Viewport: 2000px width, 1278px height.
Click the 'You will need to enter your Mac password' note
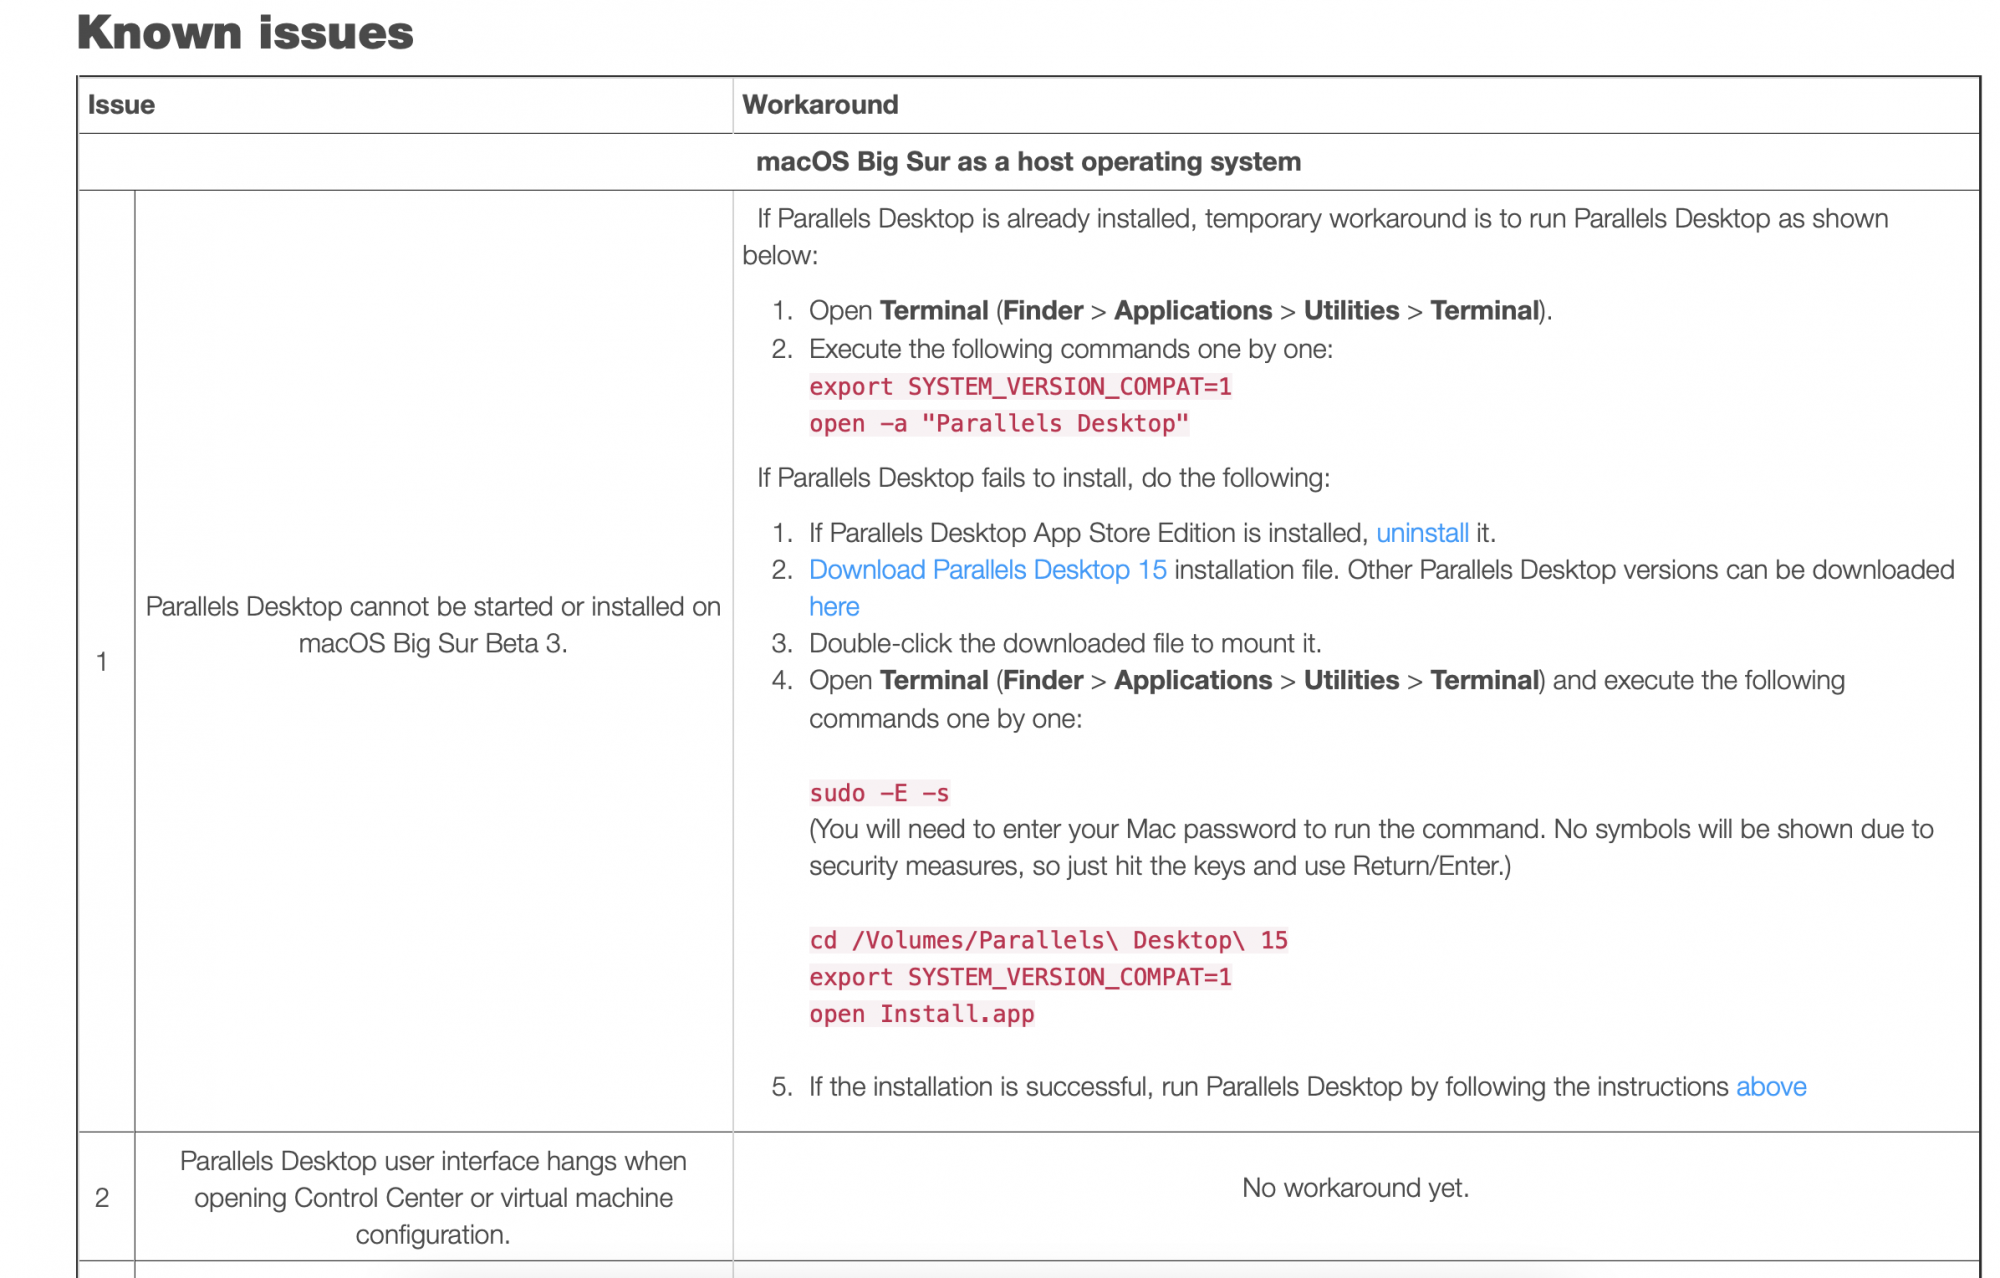(1371, 848)
